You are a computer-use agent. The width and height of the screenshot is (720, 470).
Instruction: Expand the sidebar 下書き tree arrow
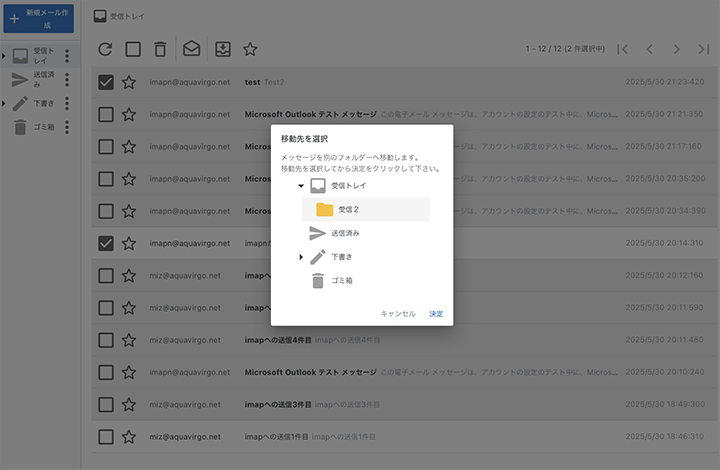(x=4, y=103)
